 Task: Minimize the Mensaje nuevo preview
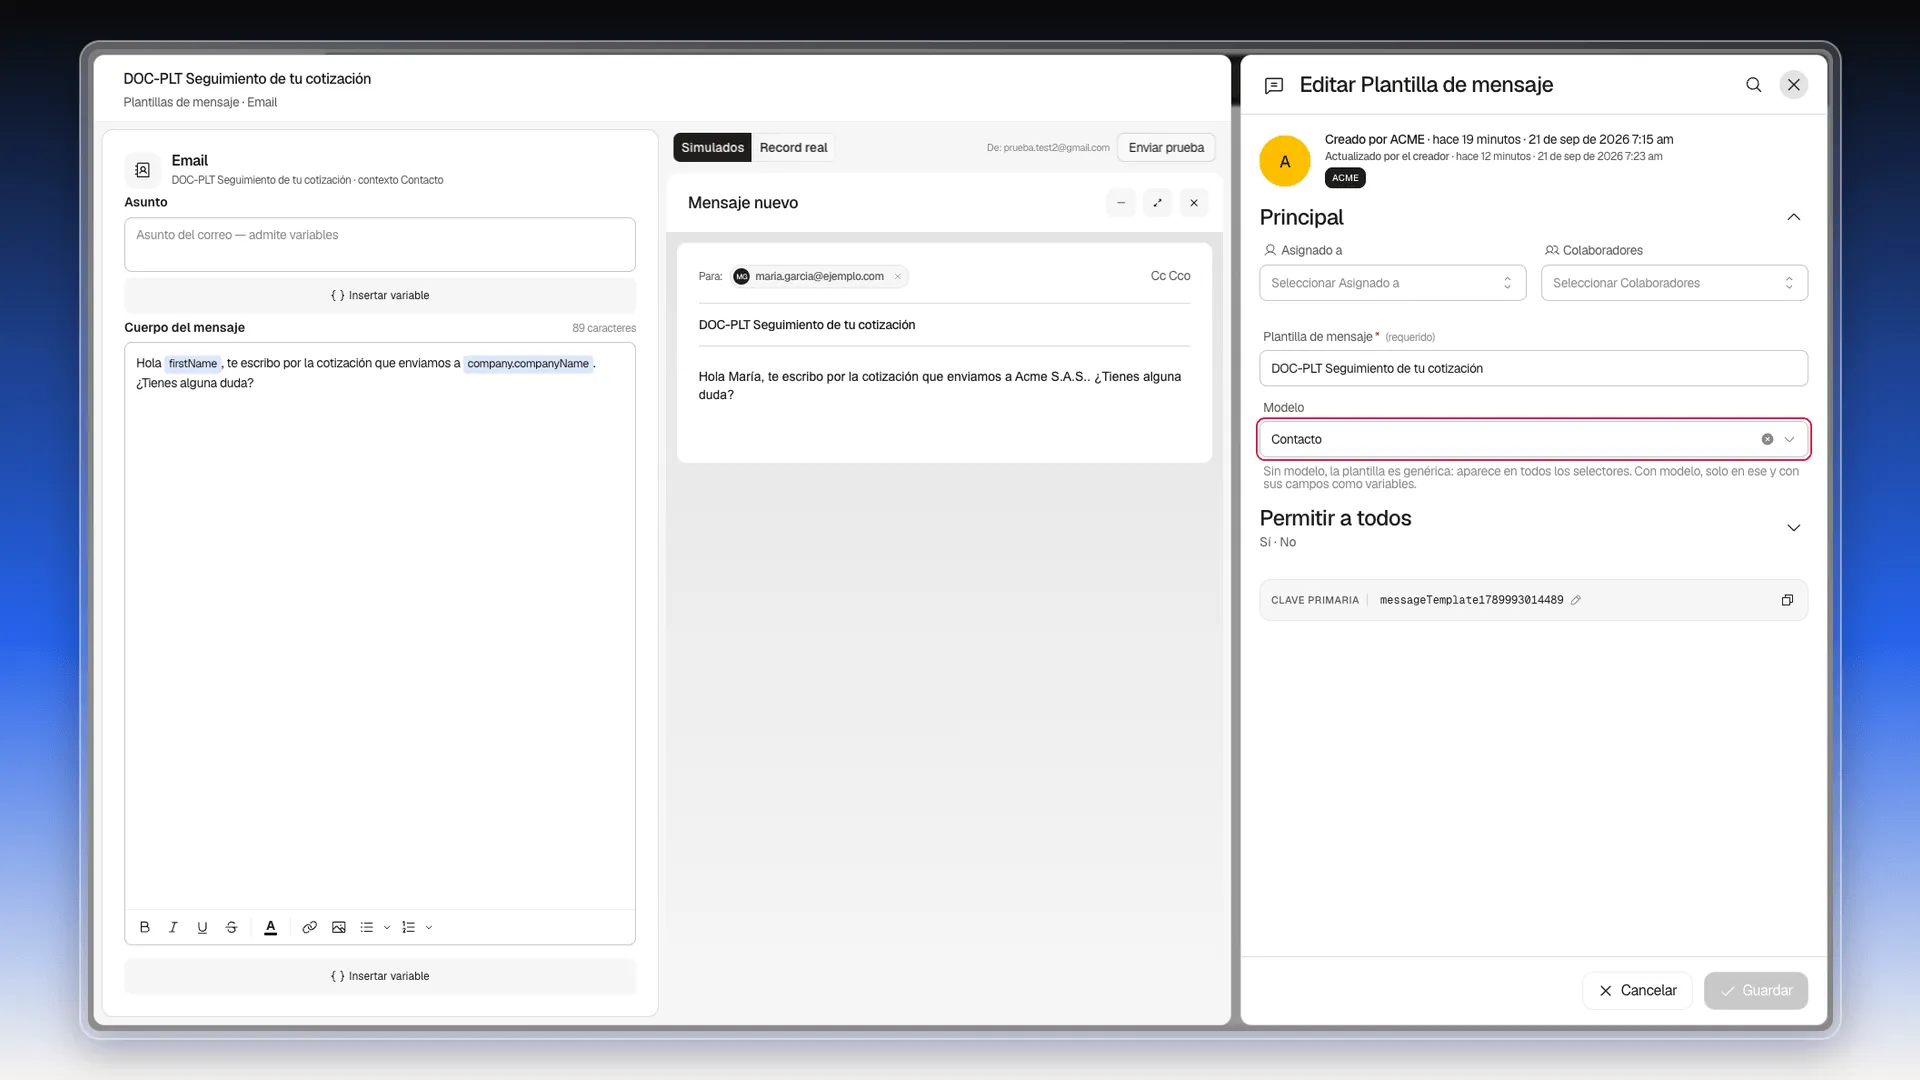click(1121, 203)
